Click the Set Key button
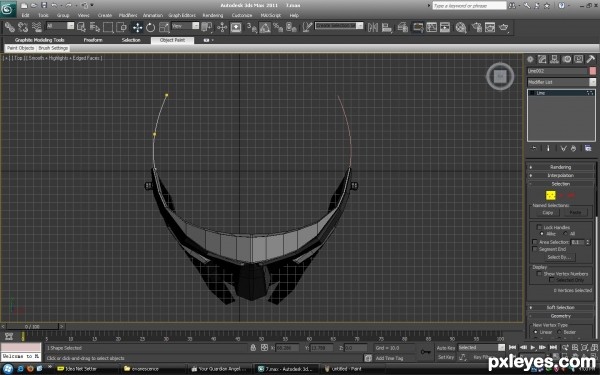The image size is (600, 375). point(446,357)
